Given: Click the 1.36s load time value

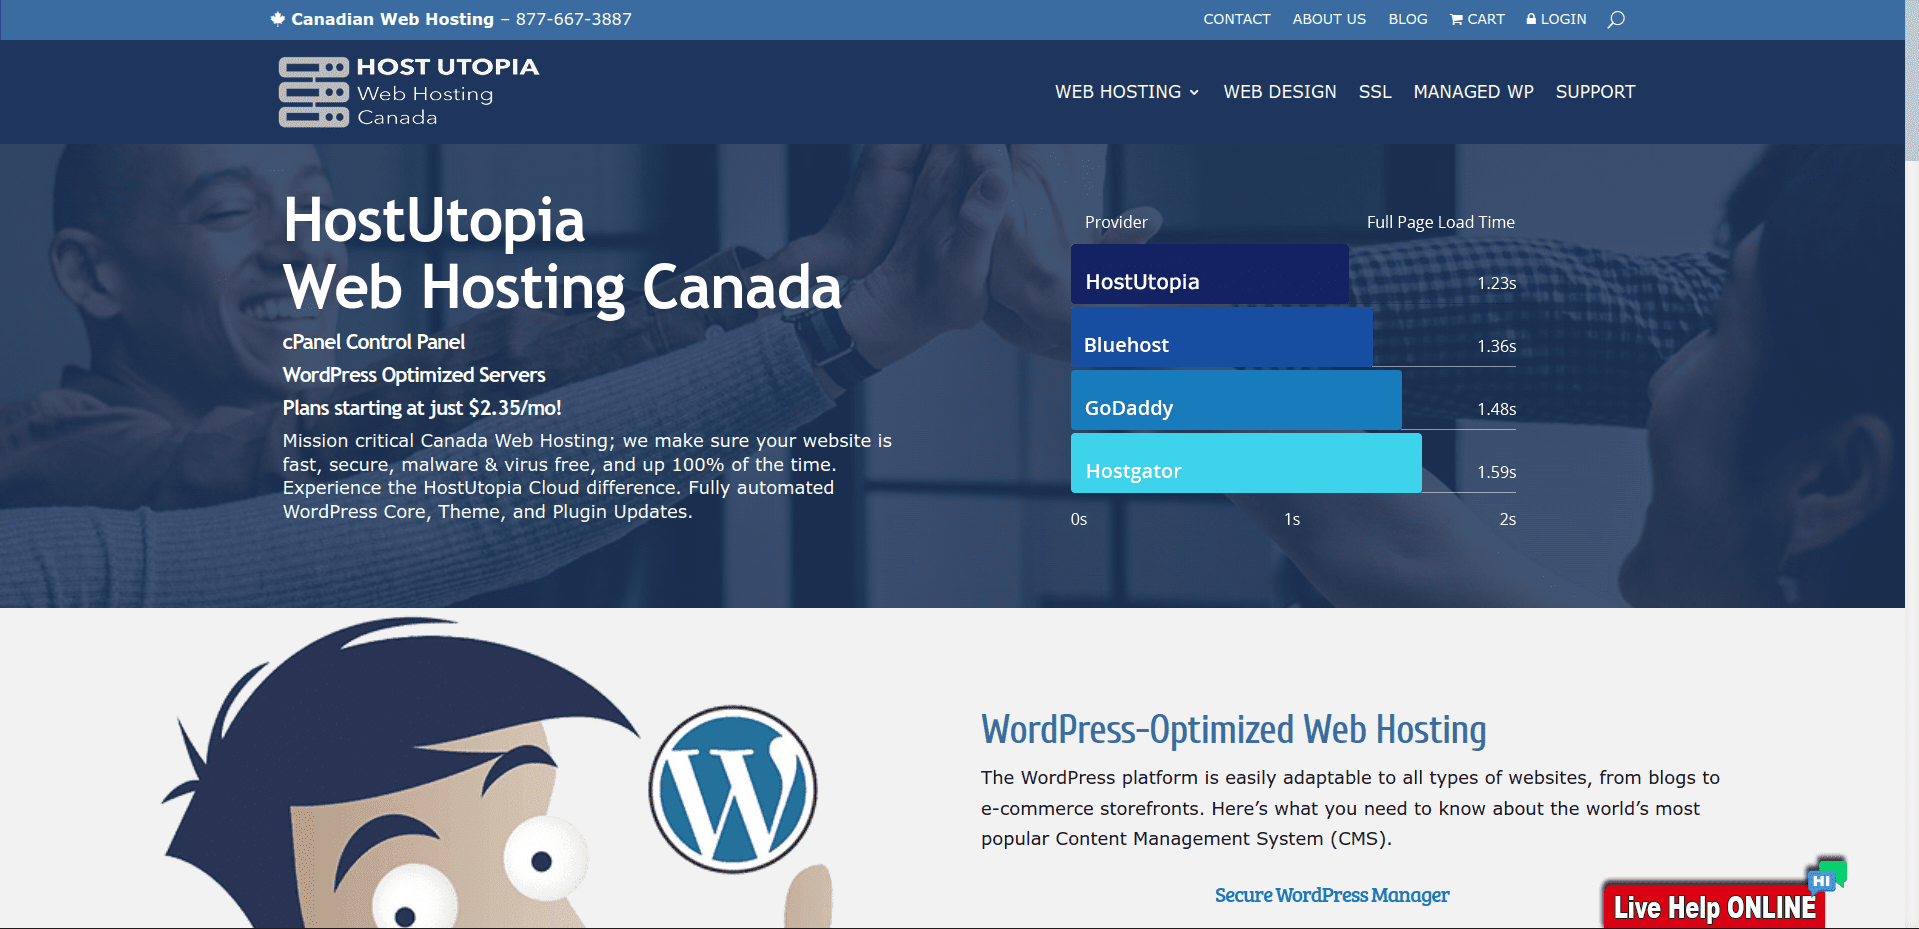Looking at the screenshot, I should (1496, 346).
